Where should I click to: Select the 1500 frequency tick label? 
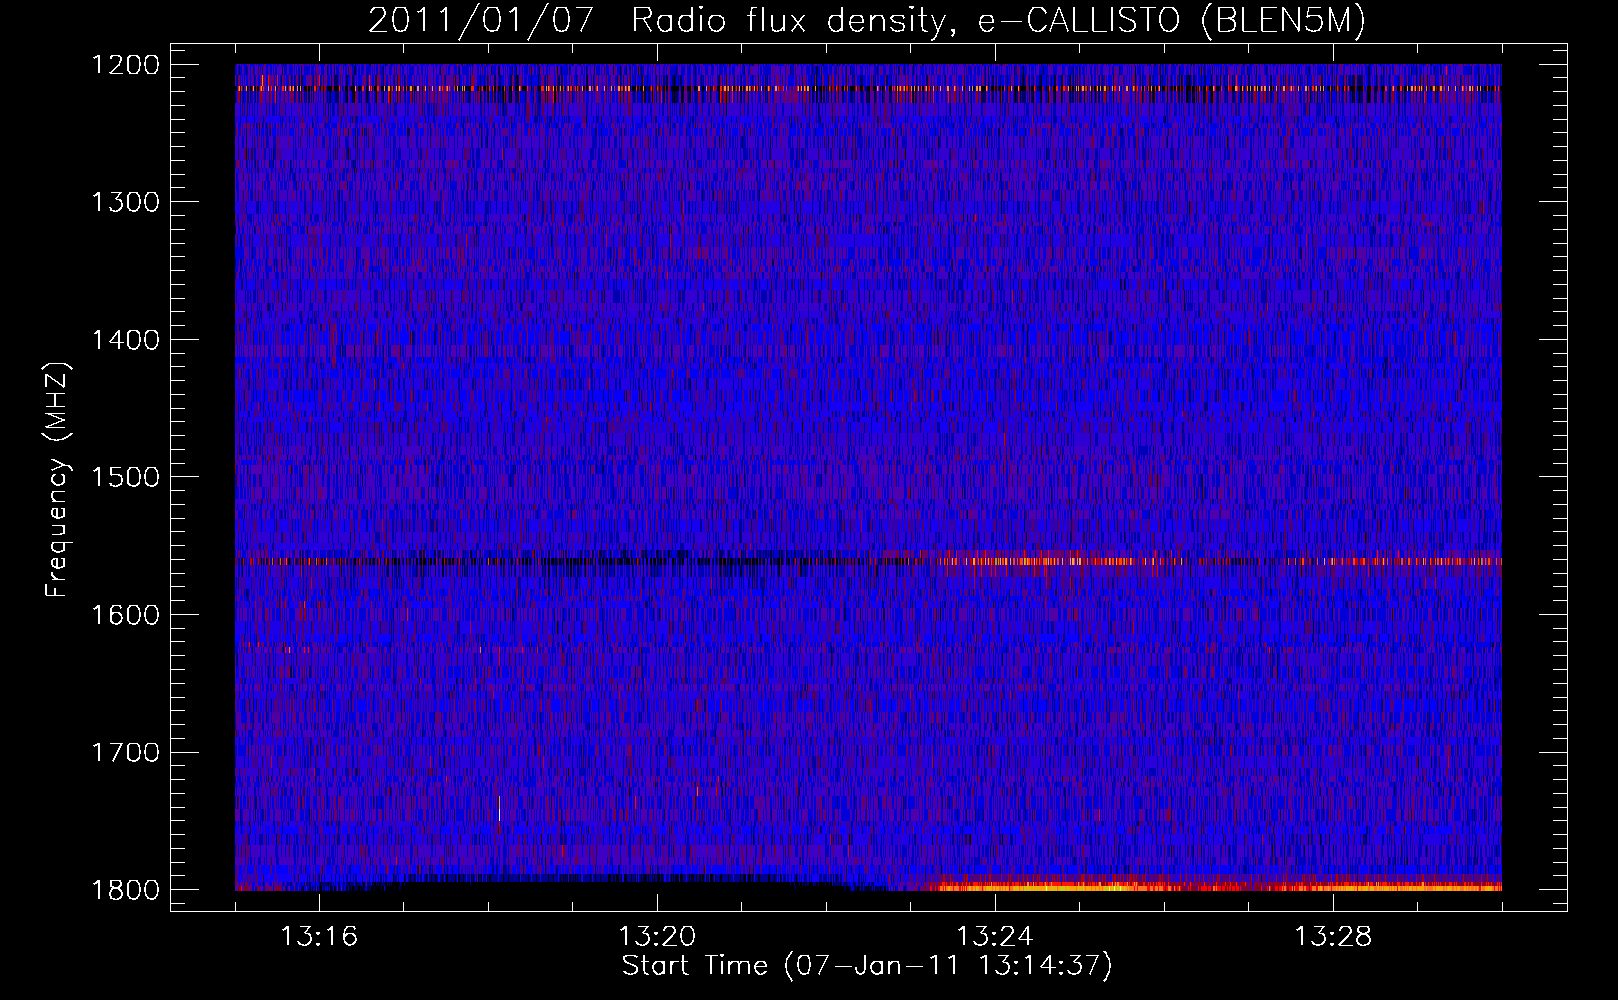125,477
